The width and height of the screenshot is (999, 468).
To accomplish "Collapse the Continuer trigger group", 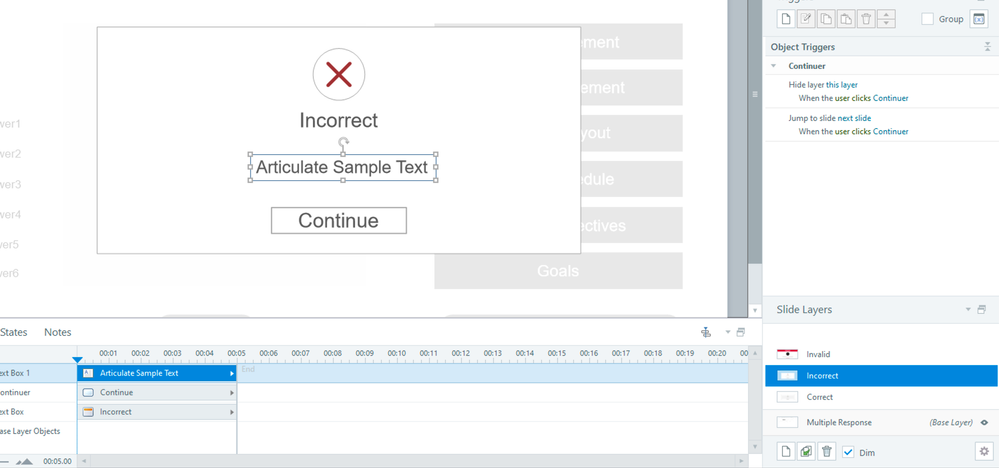I will point(773,66).
